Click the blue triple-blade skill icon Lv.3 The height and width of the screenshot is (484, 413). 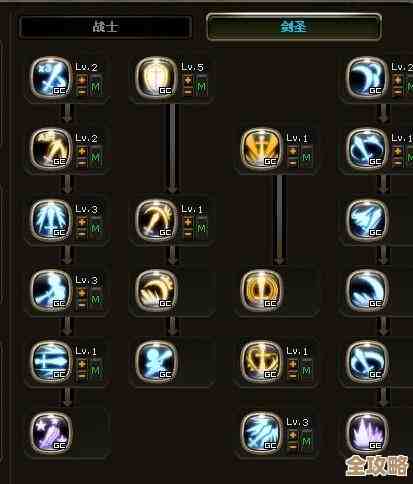tap(51, 220)
